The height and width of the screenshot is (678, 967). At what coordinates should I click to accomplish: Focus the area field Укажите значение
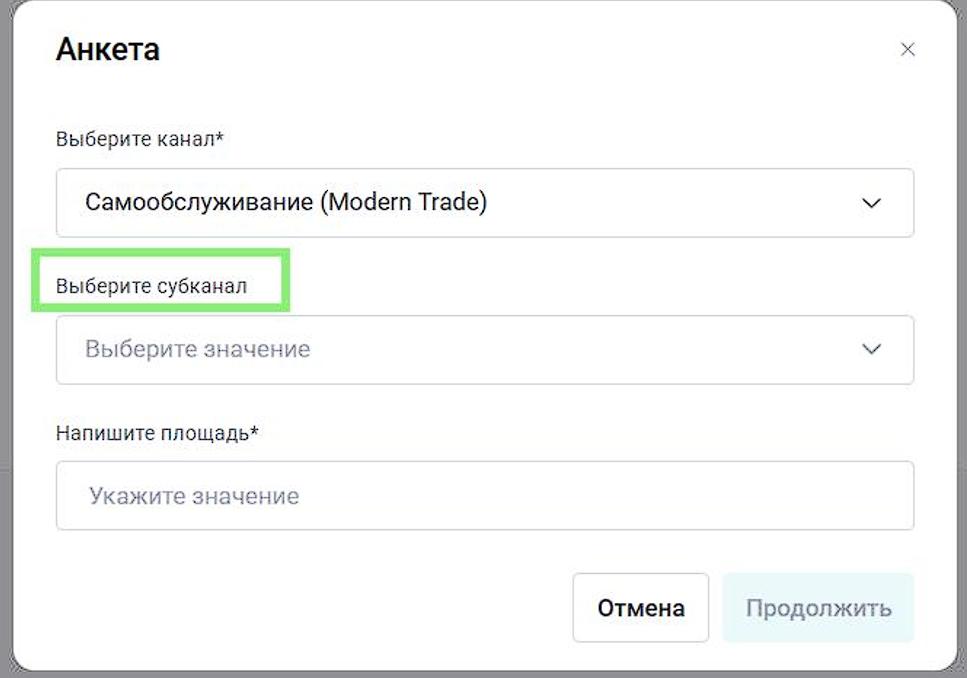(484, 496)
